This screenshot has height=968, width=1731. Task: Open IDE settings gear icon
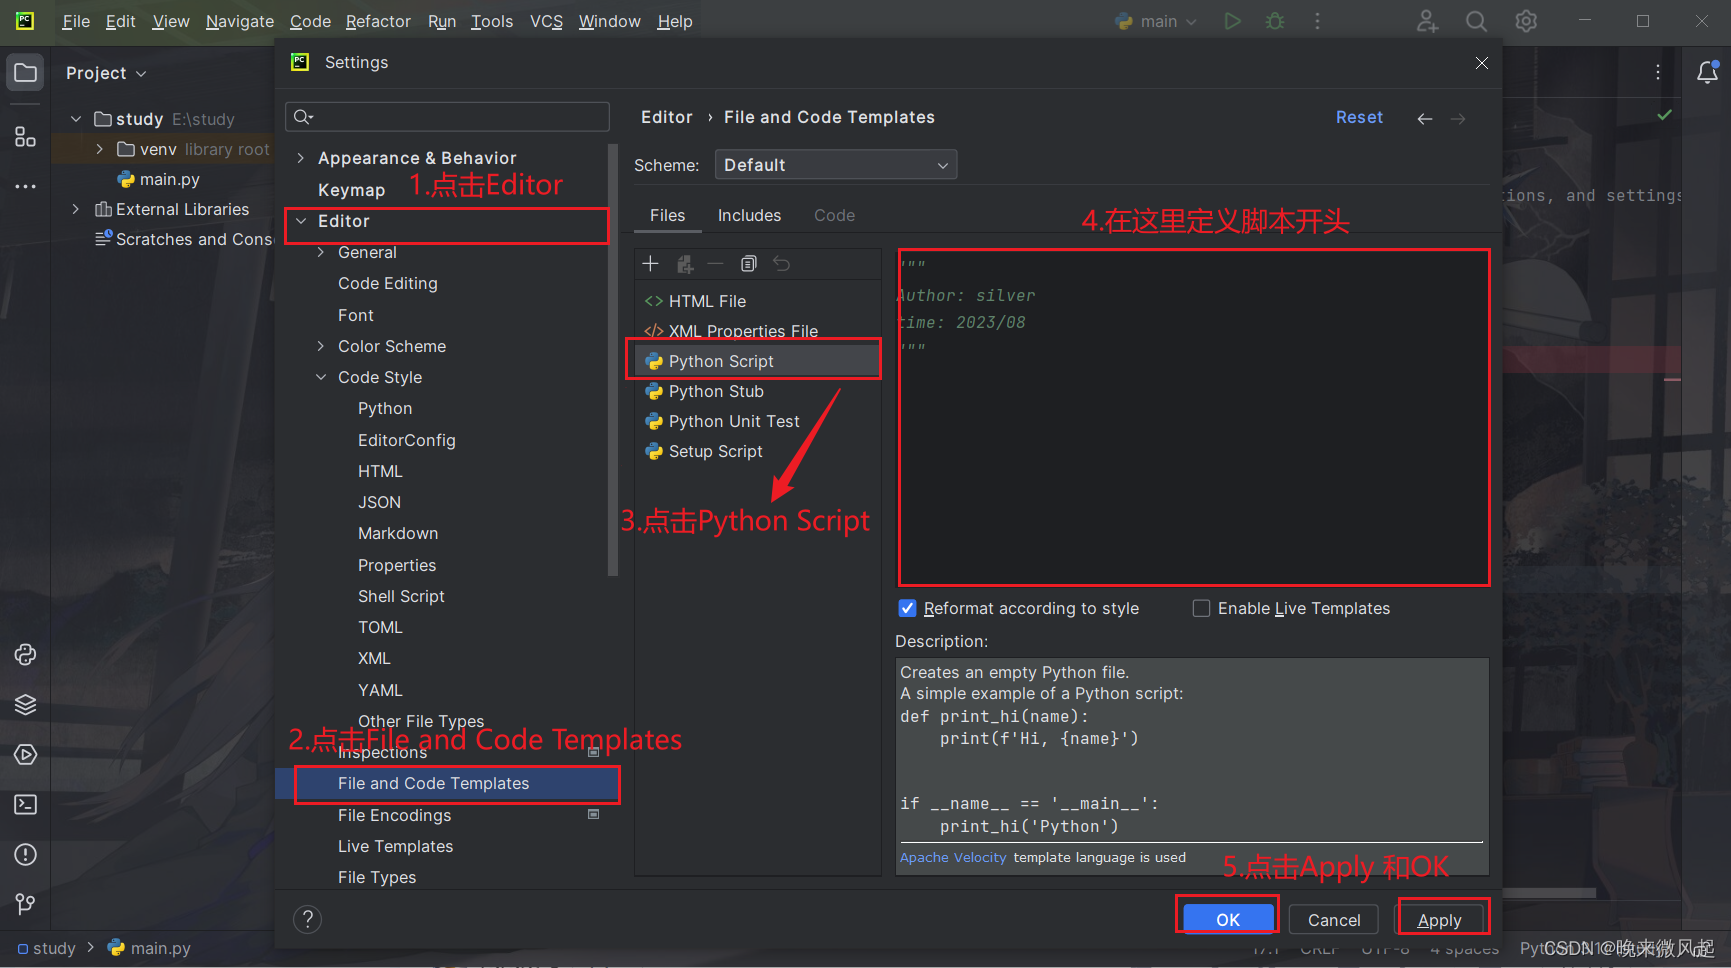coord(1526,21)
